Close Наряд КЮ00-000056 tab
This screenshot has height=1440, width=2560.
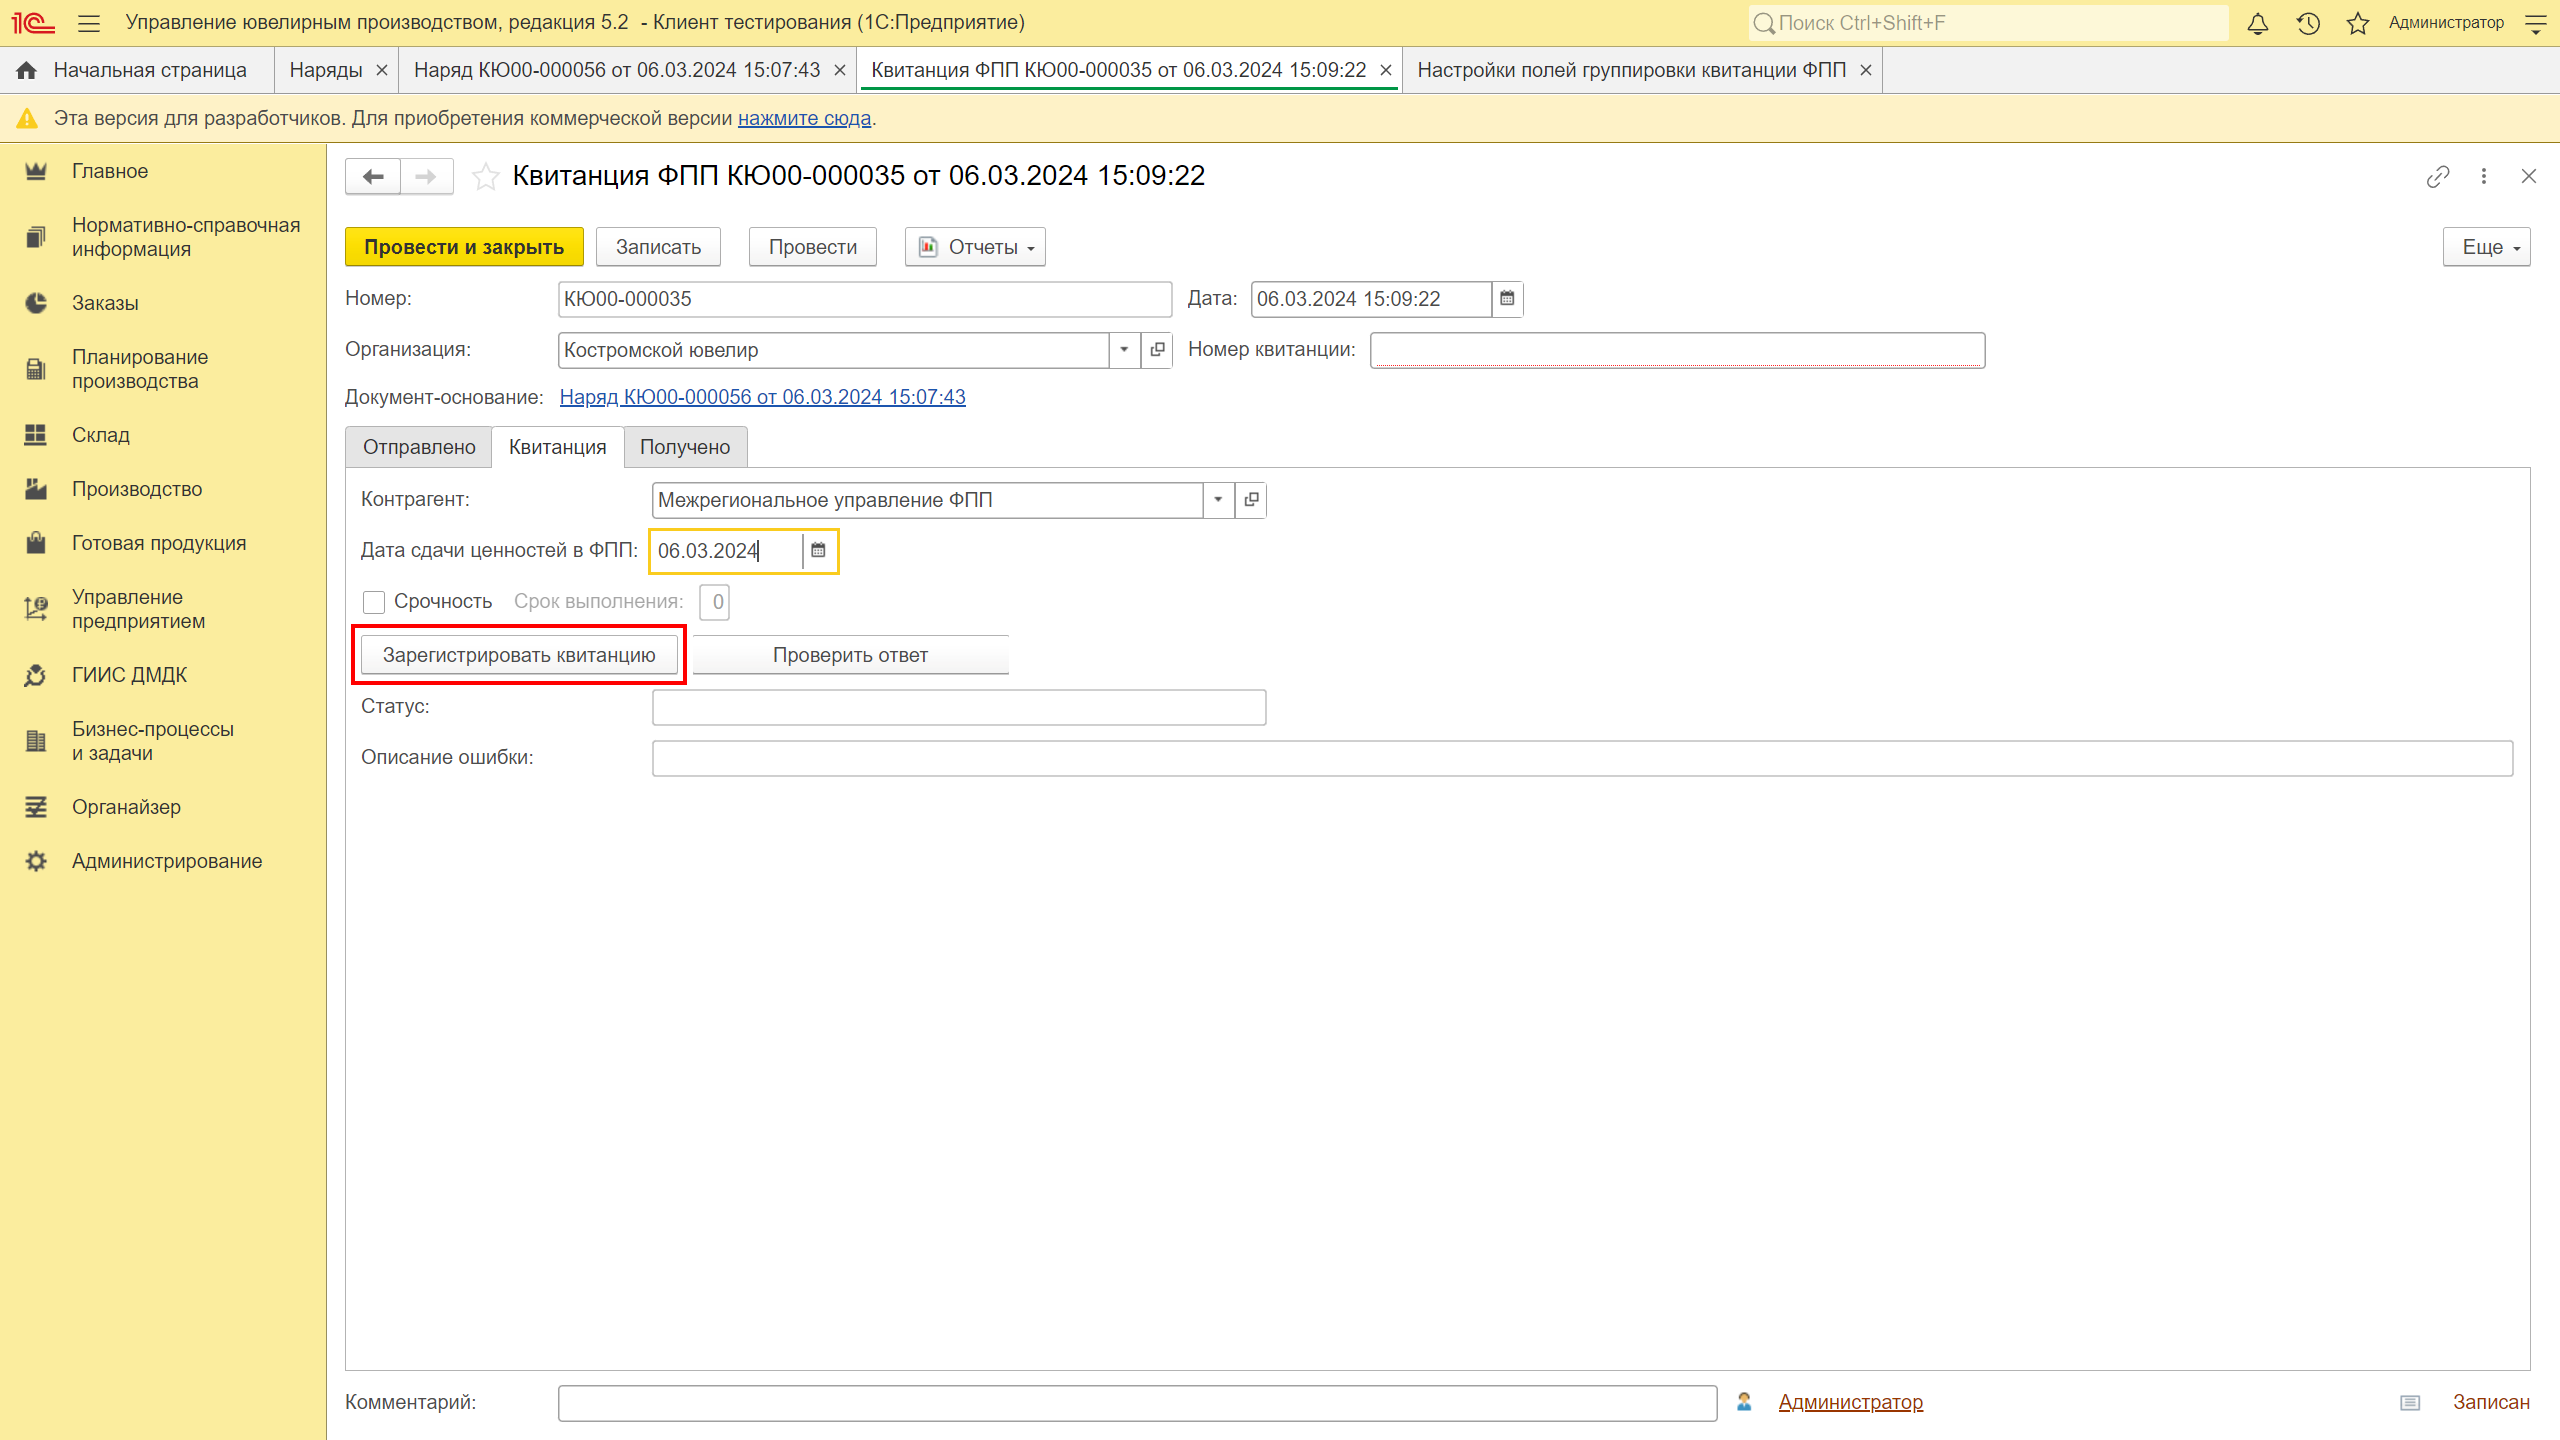tap(840, 71)
